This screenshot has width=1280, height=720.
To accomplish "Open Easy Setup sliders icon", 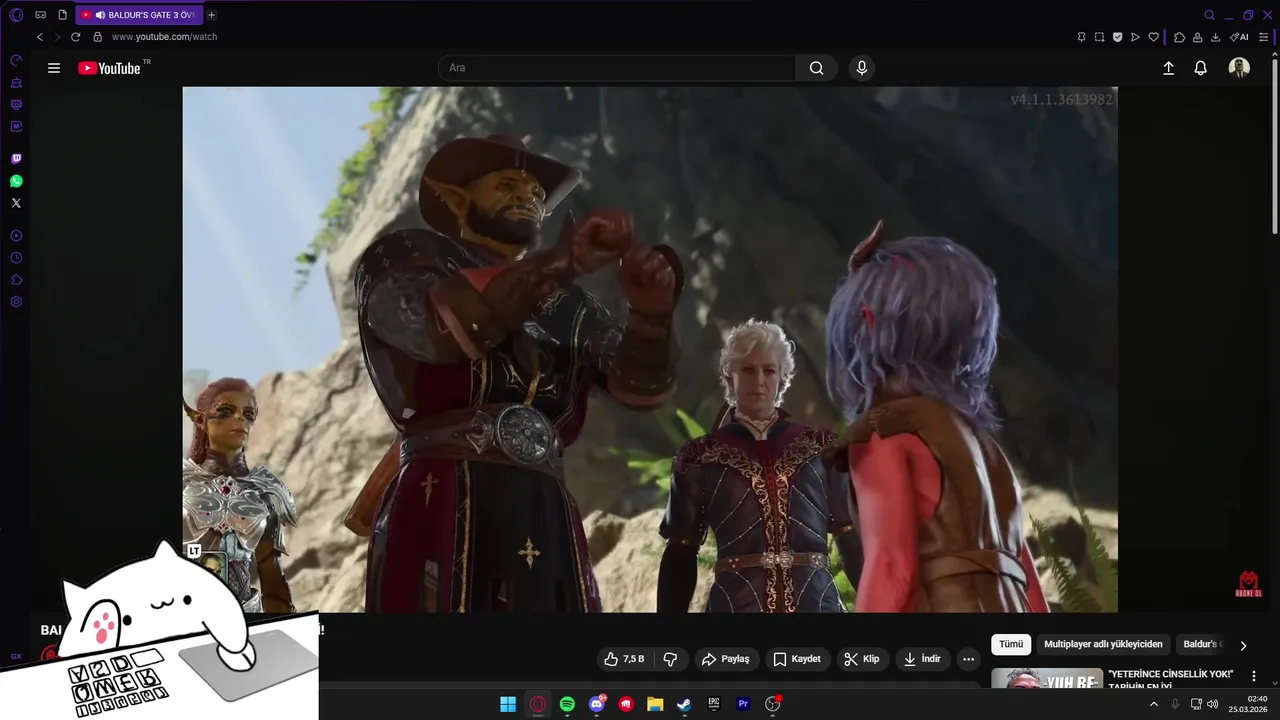I will 1263,37.
